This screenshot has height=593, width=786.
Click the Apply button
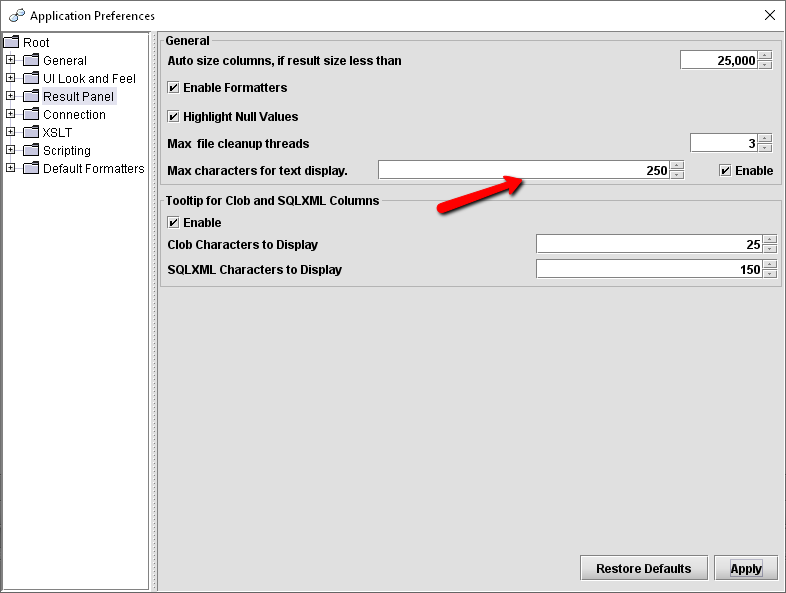[746, 568]
